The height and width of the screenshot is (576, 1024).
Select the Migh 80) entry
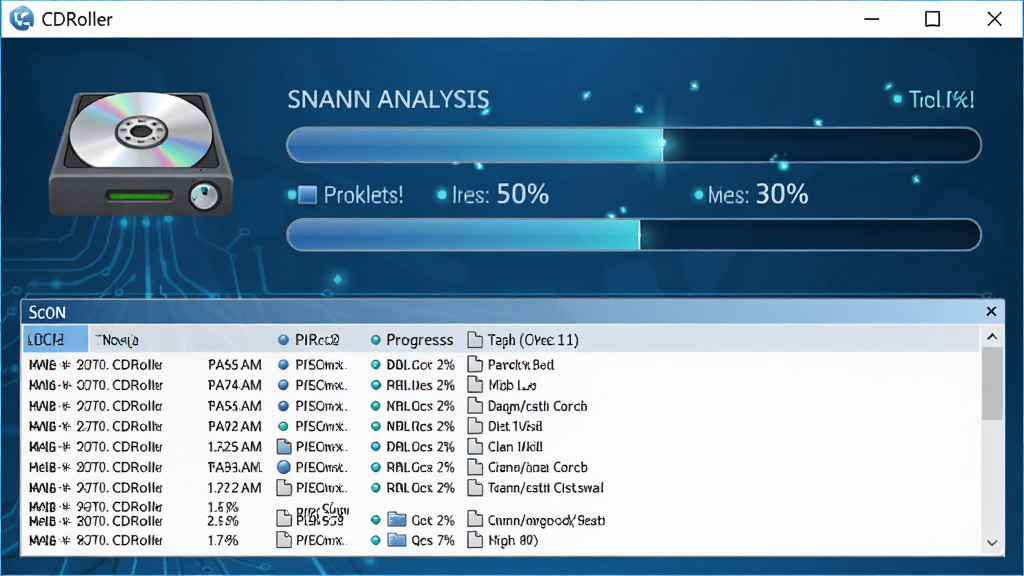click(x=513, y=540)
